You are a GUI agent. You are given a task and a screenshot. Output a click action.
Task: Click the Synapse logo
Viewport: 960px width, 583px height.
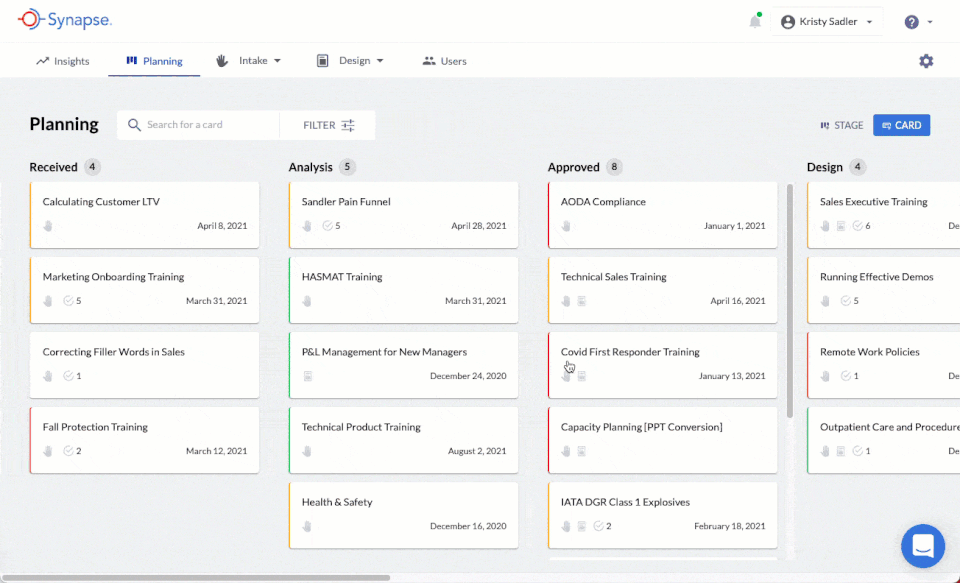pos(65,20)
